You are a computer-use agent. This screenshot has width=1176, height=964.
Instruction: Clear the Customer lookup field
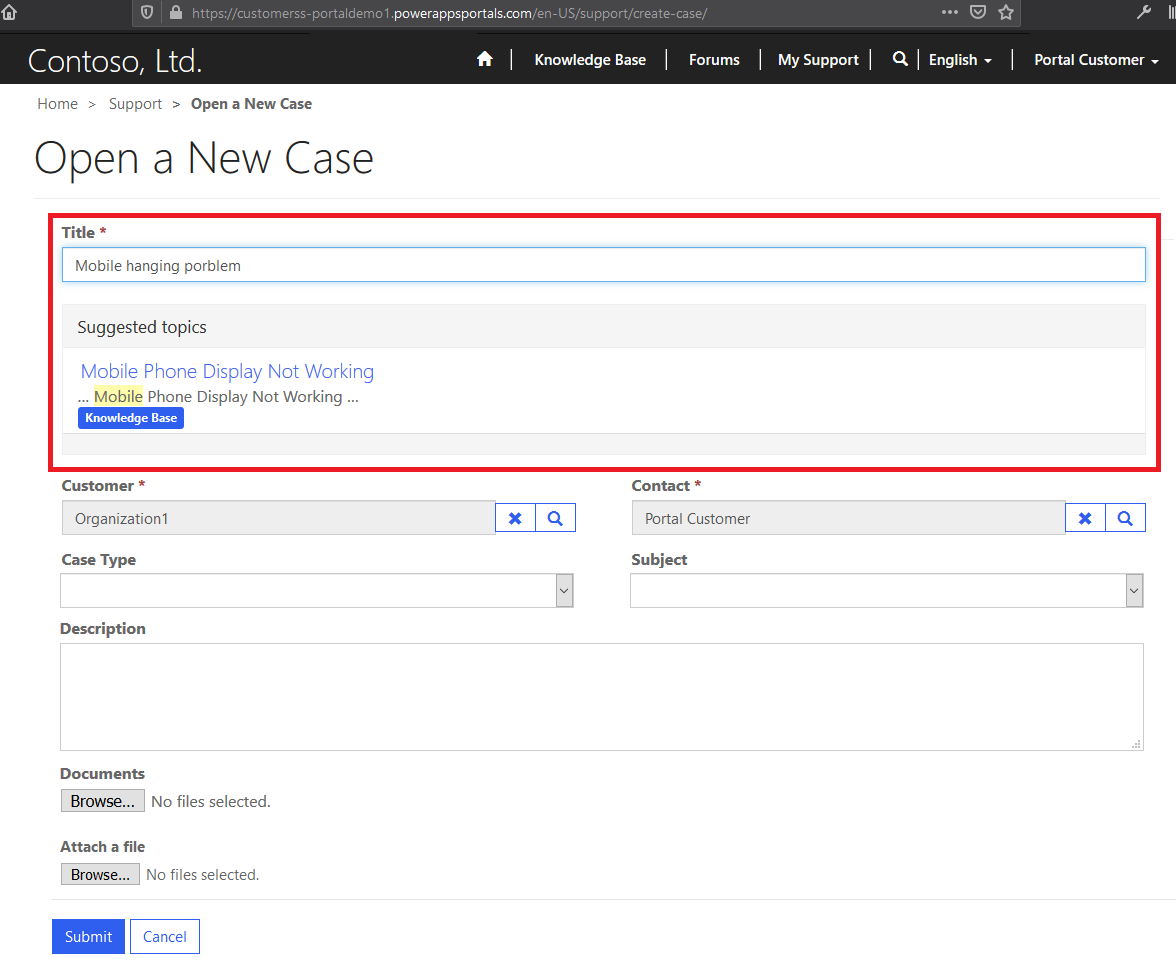pos(515,518)
